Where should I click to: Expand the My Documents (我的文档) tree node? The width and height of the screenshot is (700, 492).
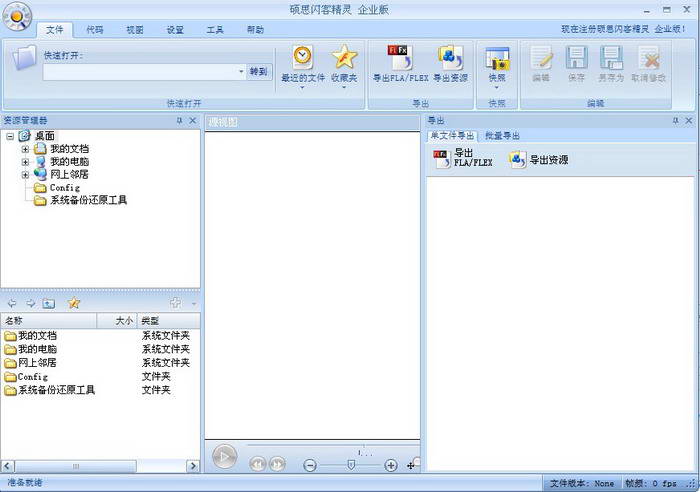point(25,148)
